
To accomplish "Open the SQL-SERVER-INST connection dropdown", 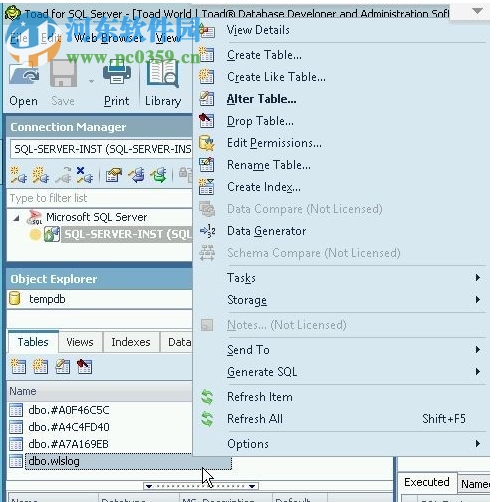I will [101, 149].
